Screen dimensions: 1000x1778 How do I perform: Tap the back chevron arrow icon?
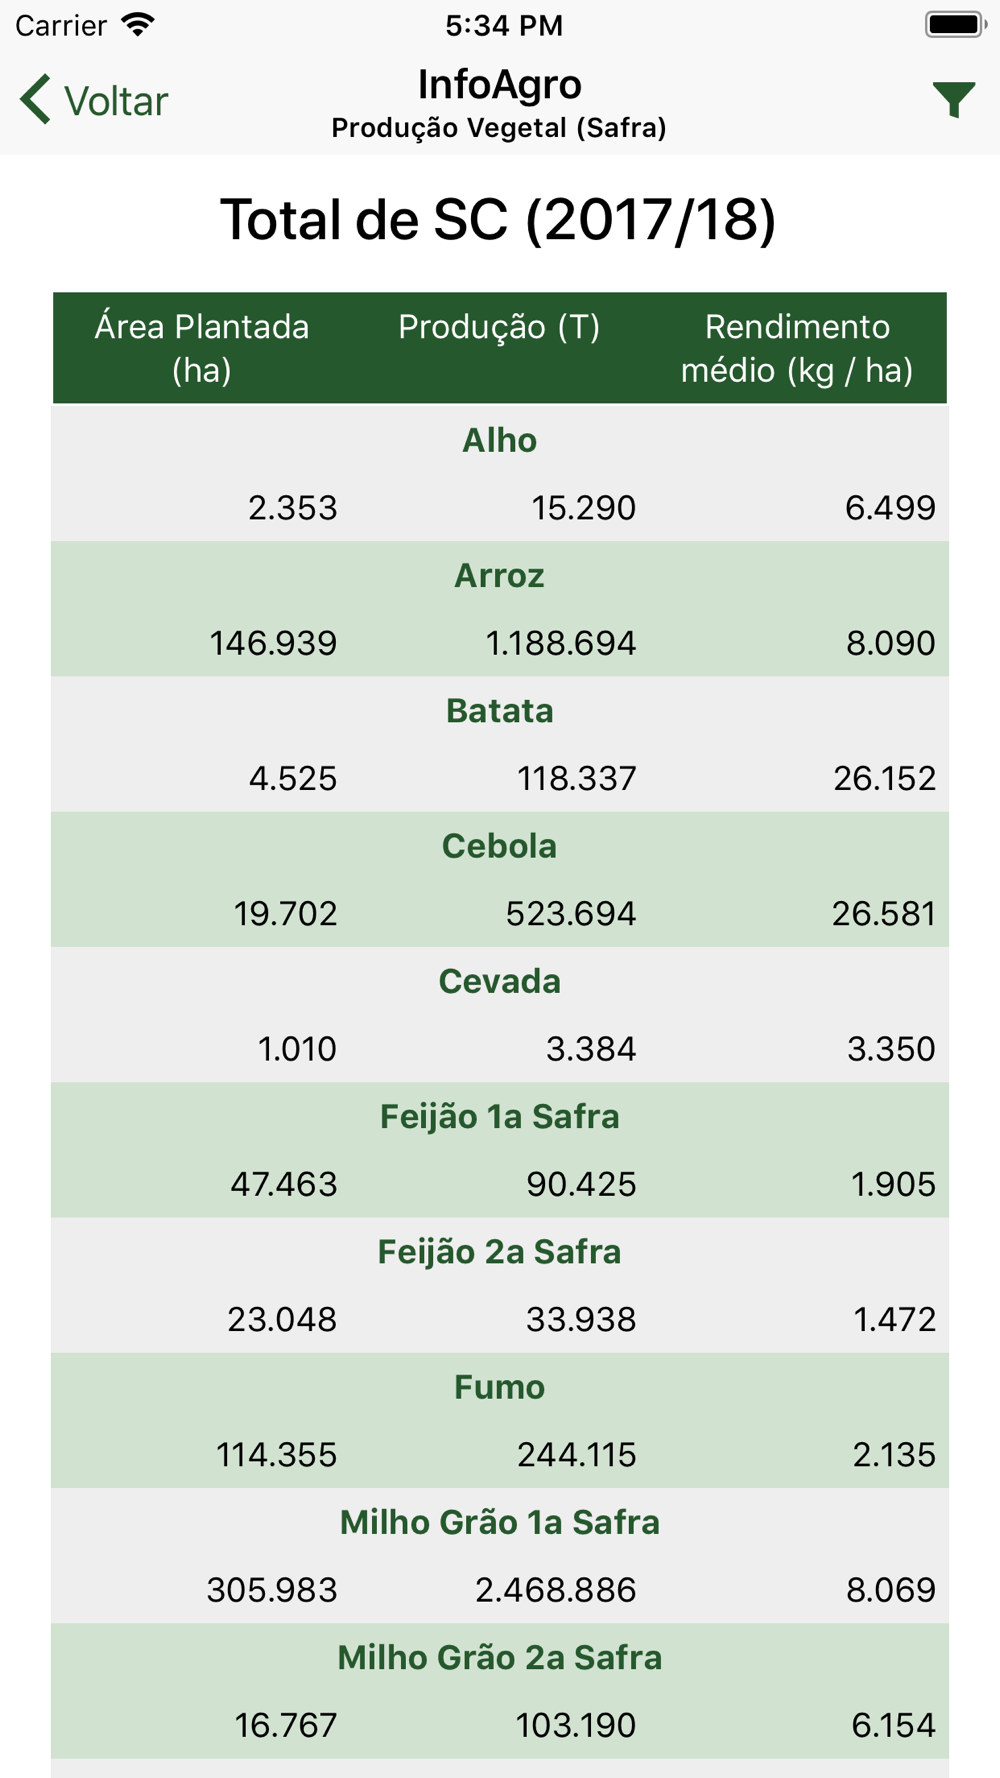pyautogui.click(x=35, y=100)
